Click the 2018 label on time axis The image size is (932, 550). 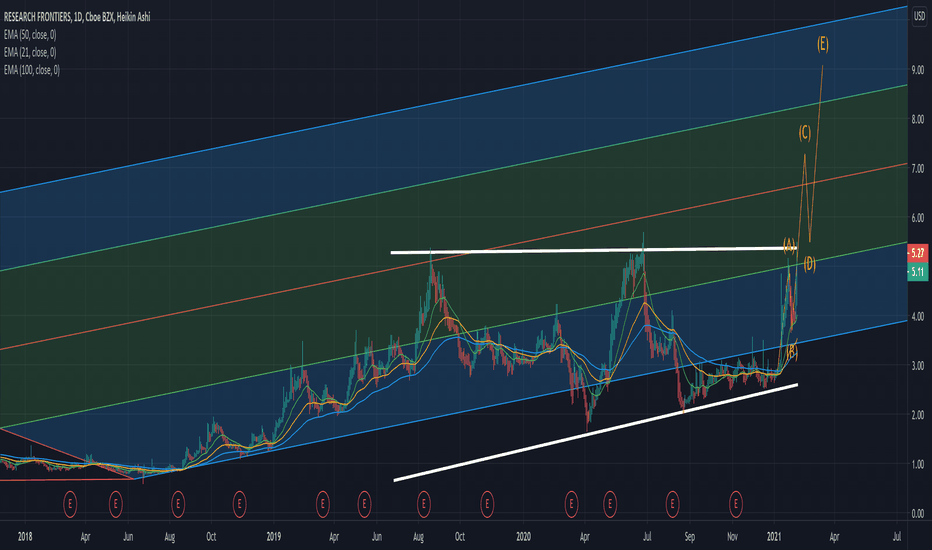pyautogui.click(x=25, y=536)
